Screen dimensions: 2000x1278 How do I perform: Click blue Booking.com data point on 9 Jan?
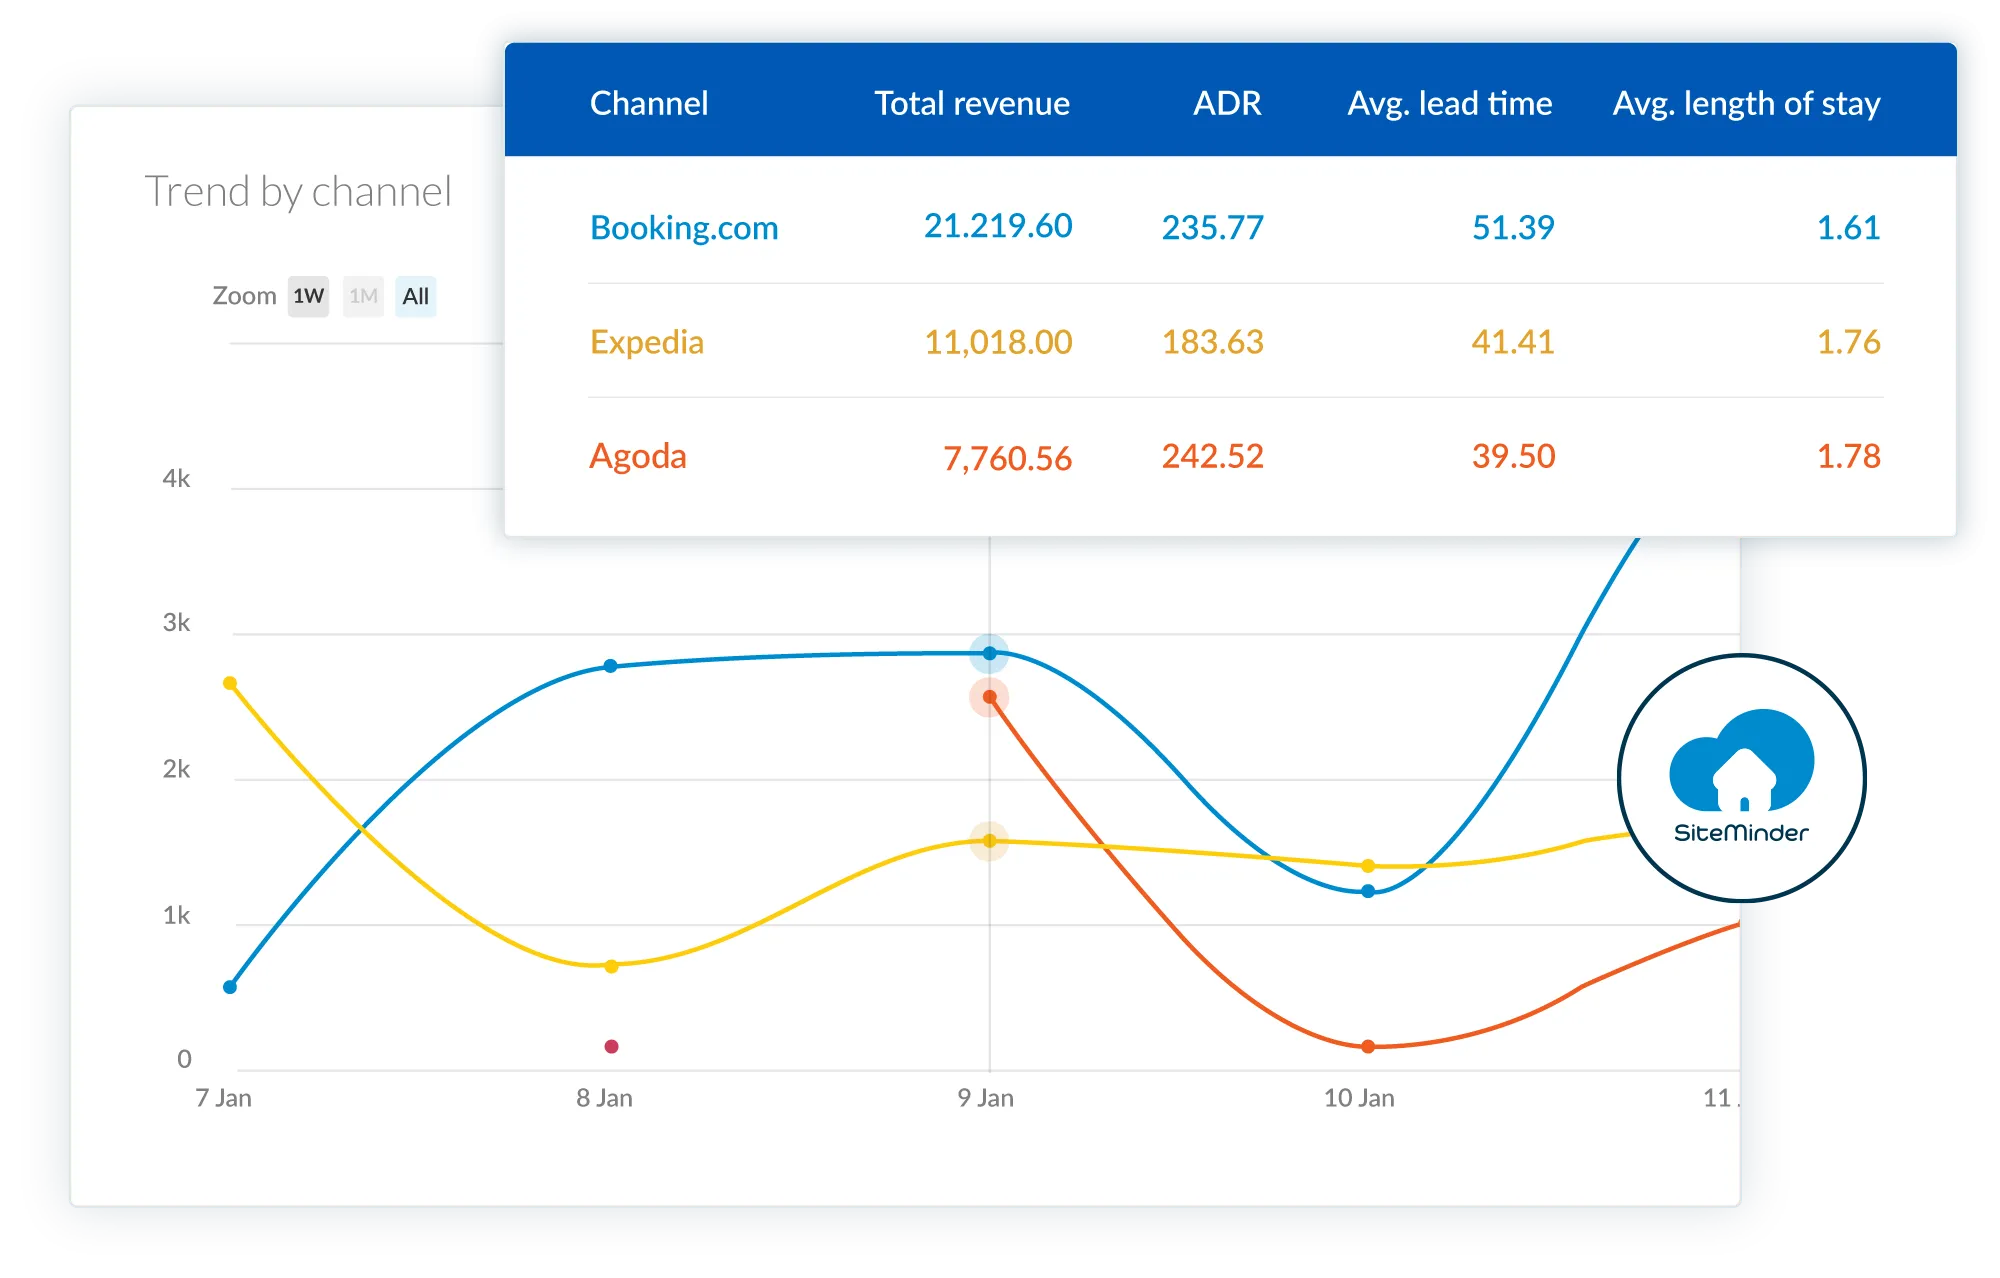click(989, 653)
